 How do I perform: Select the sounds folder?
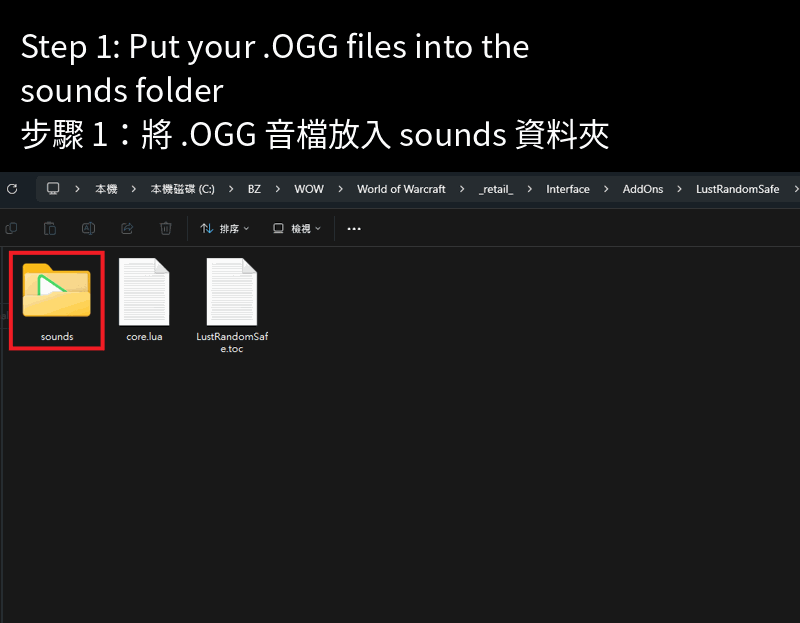pos(57,301)
